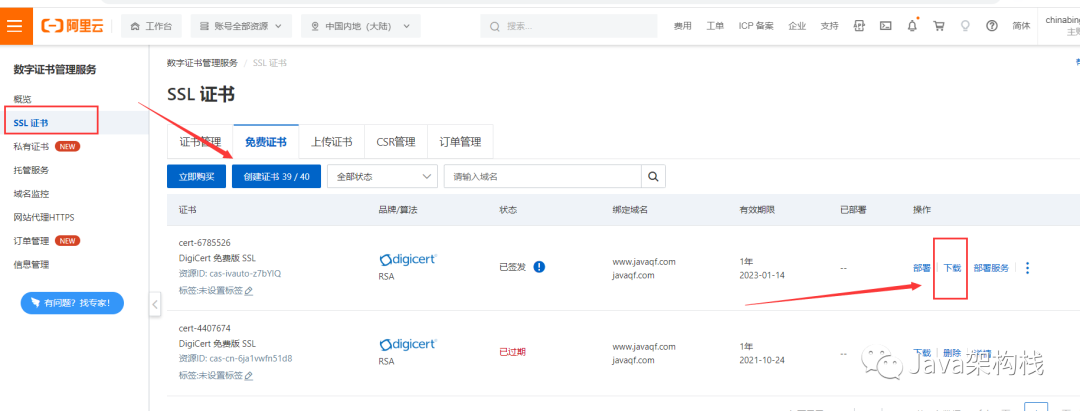Viewport: 1080px width, 411px height.
Task: Click the 数字证书管理服务 breadcrumb link
Action: pyautogui.click(x=202, y=63)
